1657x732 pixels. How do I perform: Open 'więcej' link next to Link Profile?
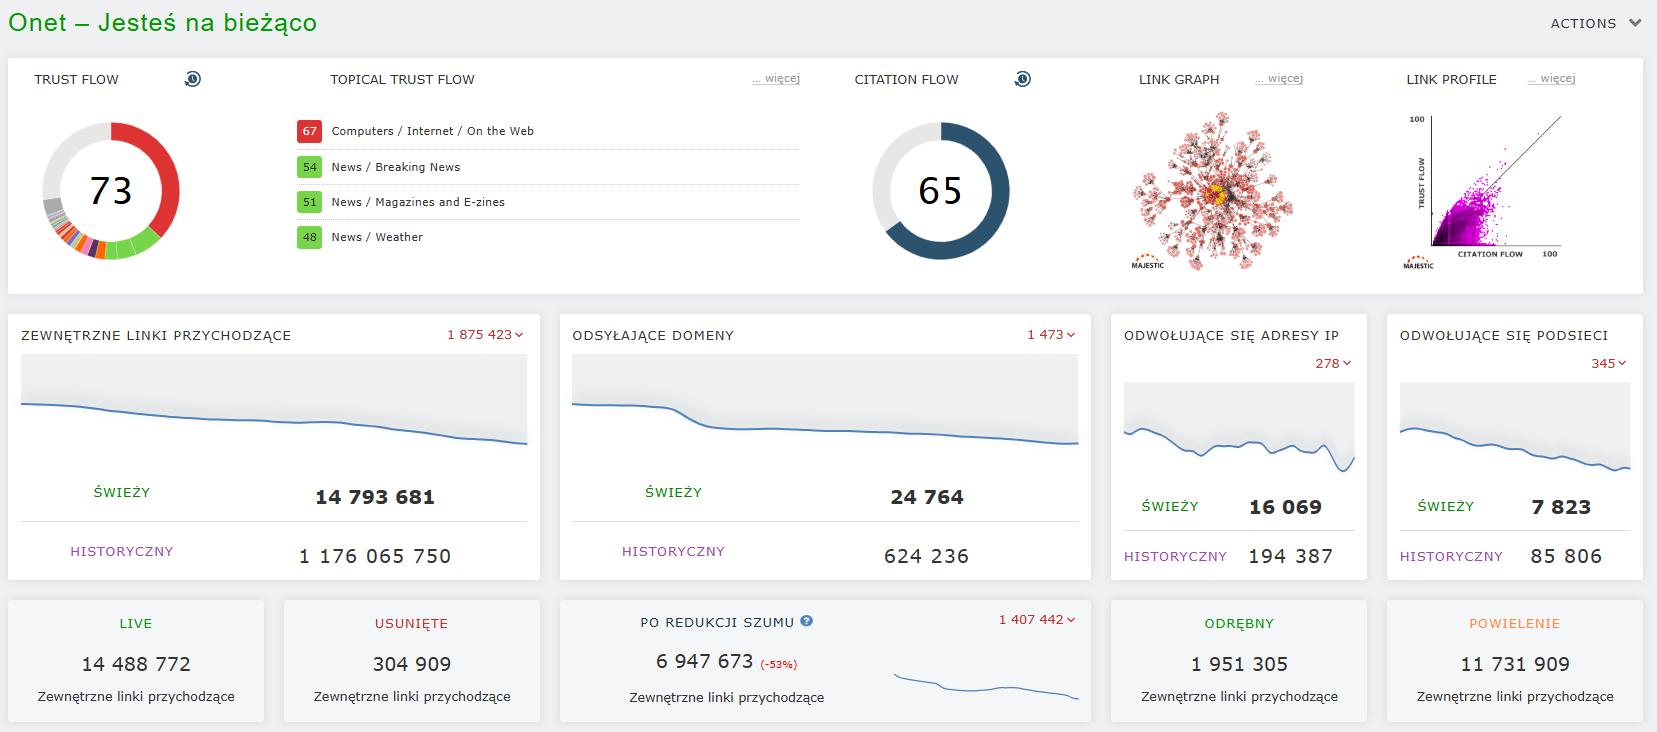(x=1552, y=79)
